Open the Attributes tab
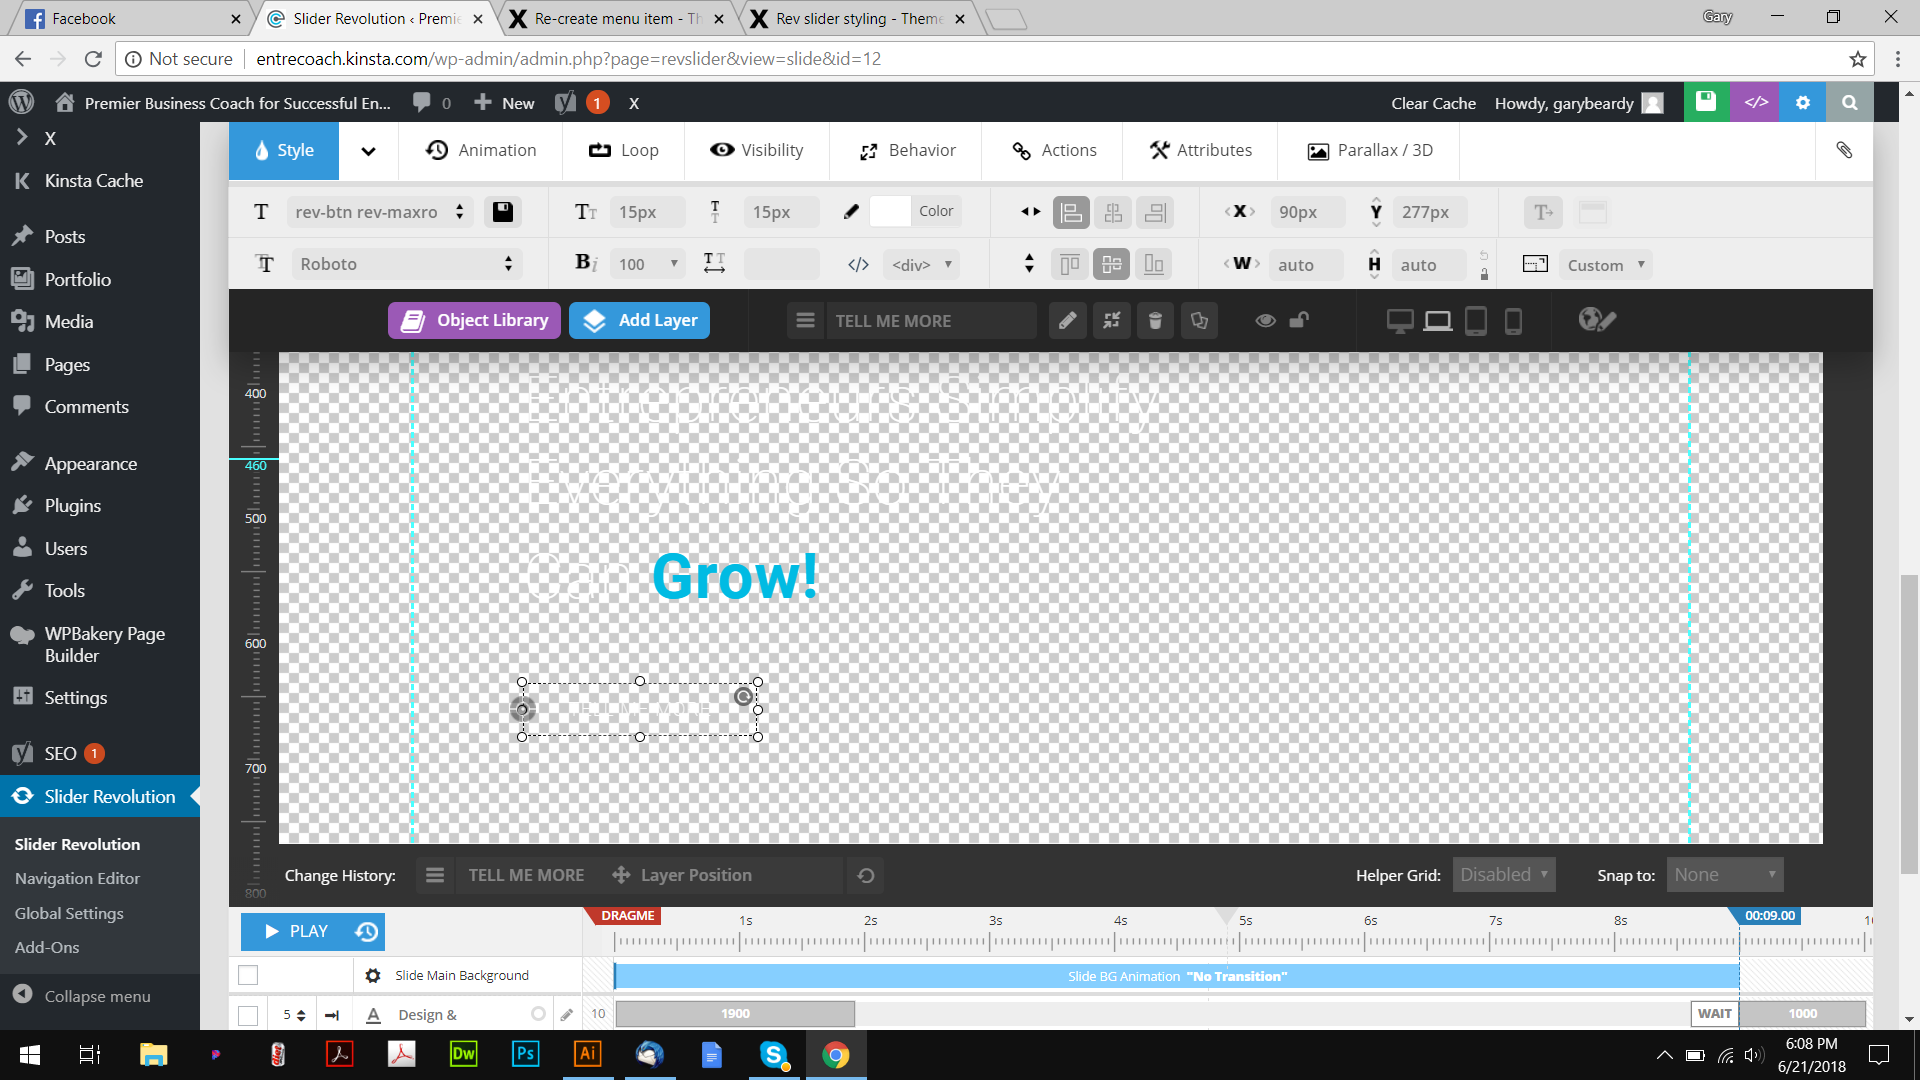The image size is (1920, 1080). click(1201, 150)
